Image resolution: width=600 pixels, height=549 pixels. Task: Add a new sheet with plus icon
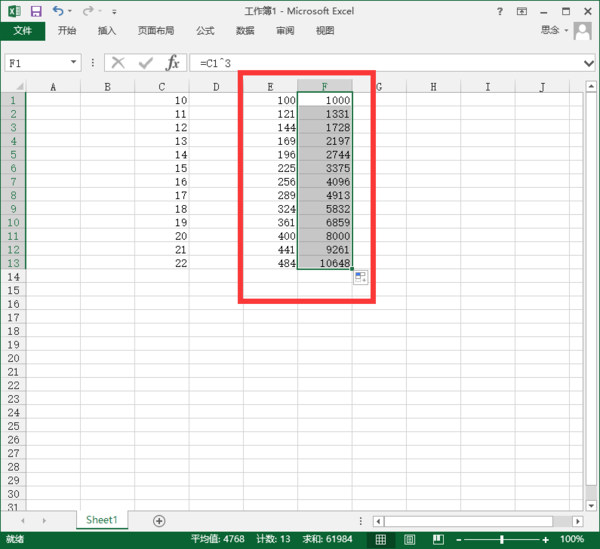[159, 521]
